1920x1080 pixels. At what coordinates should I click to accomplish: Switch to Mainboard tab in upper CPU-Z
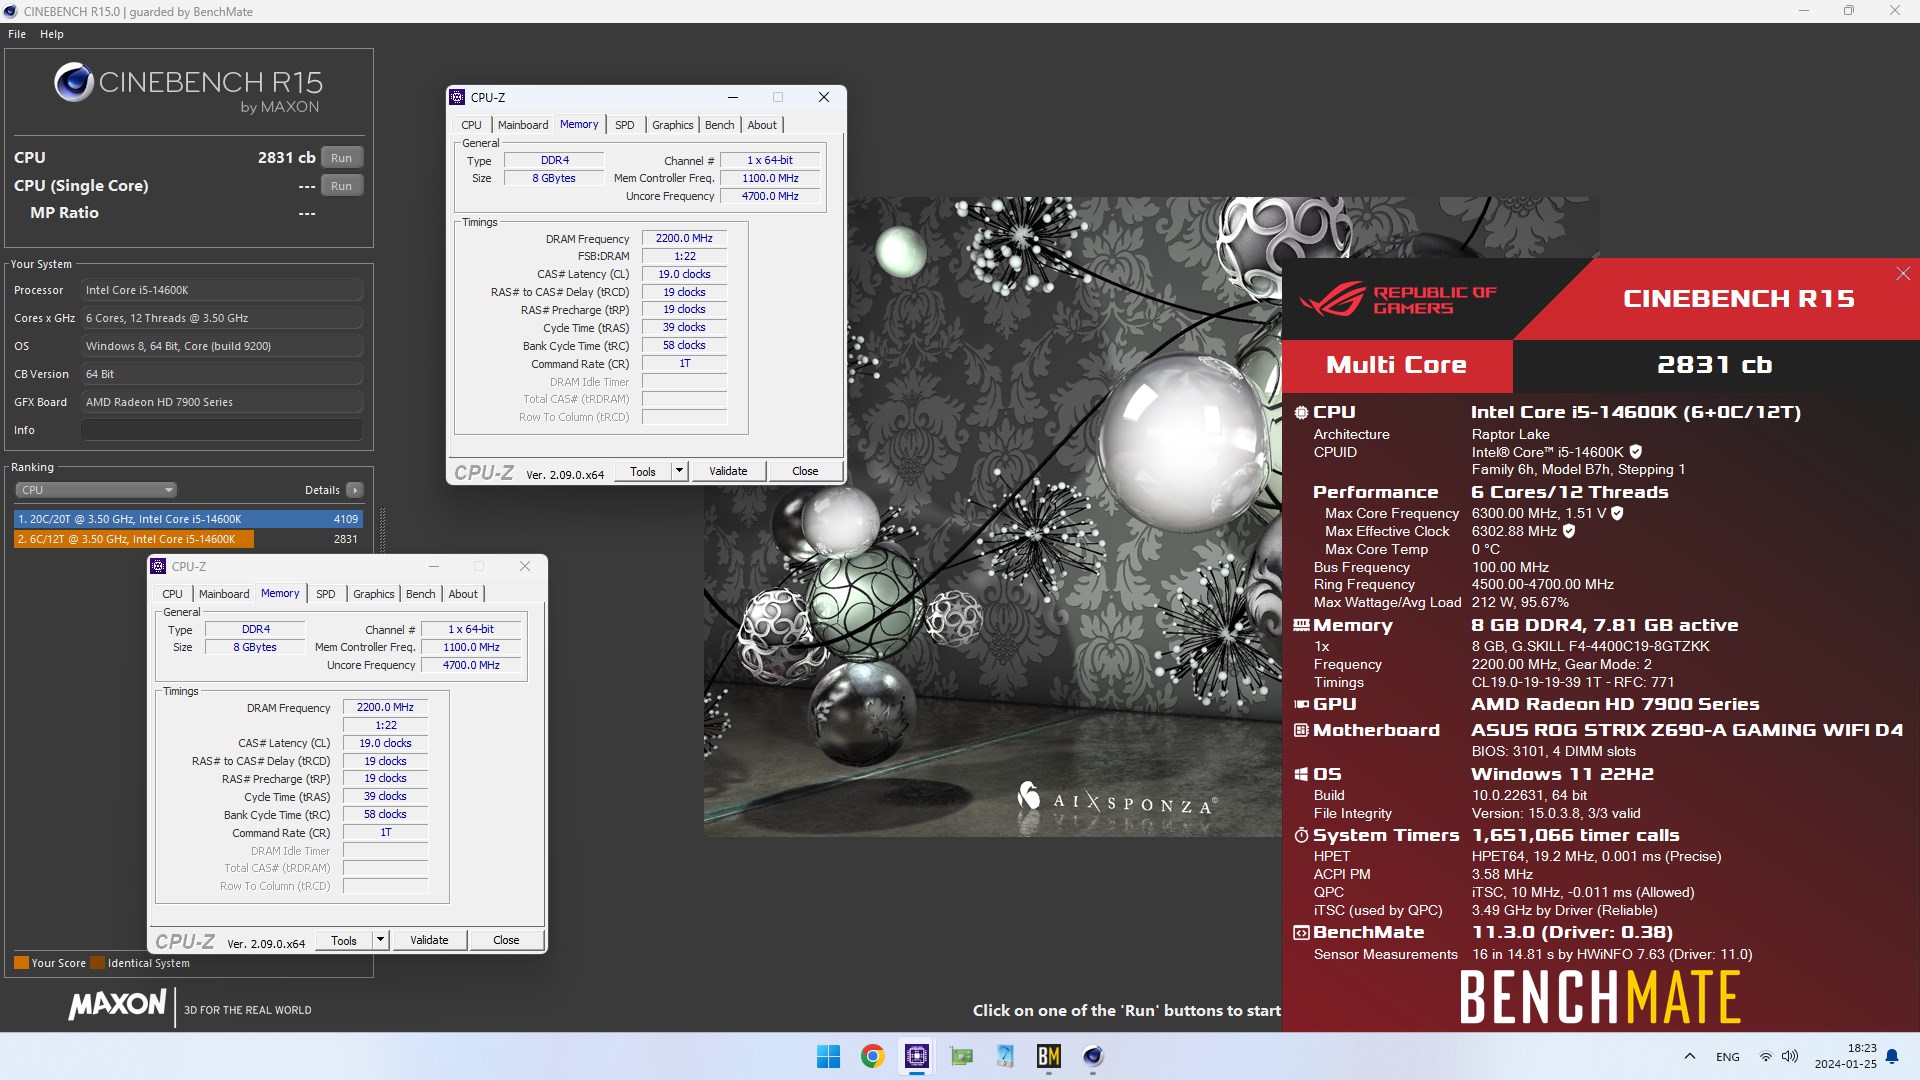pyautogui.click(x=523, y=125)
